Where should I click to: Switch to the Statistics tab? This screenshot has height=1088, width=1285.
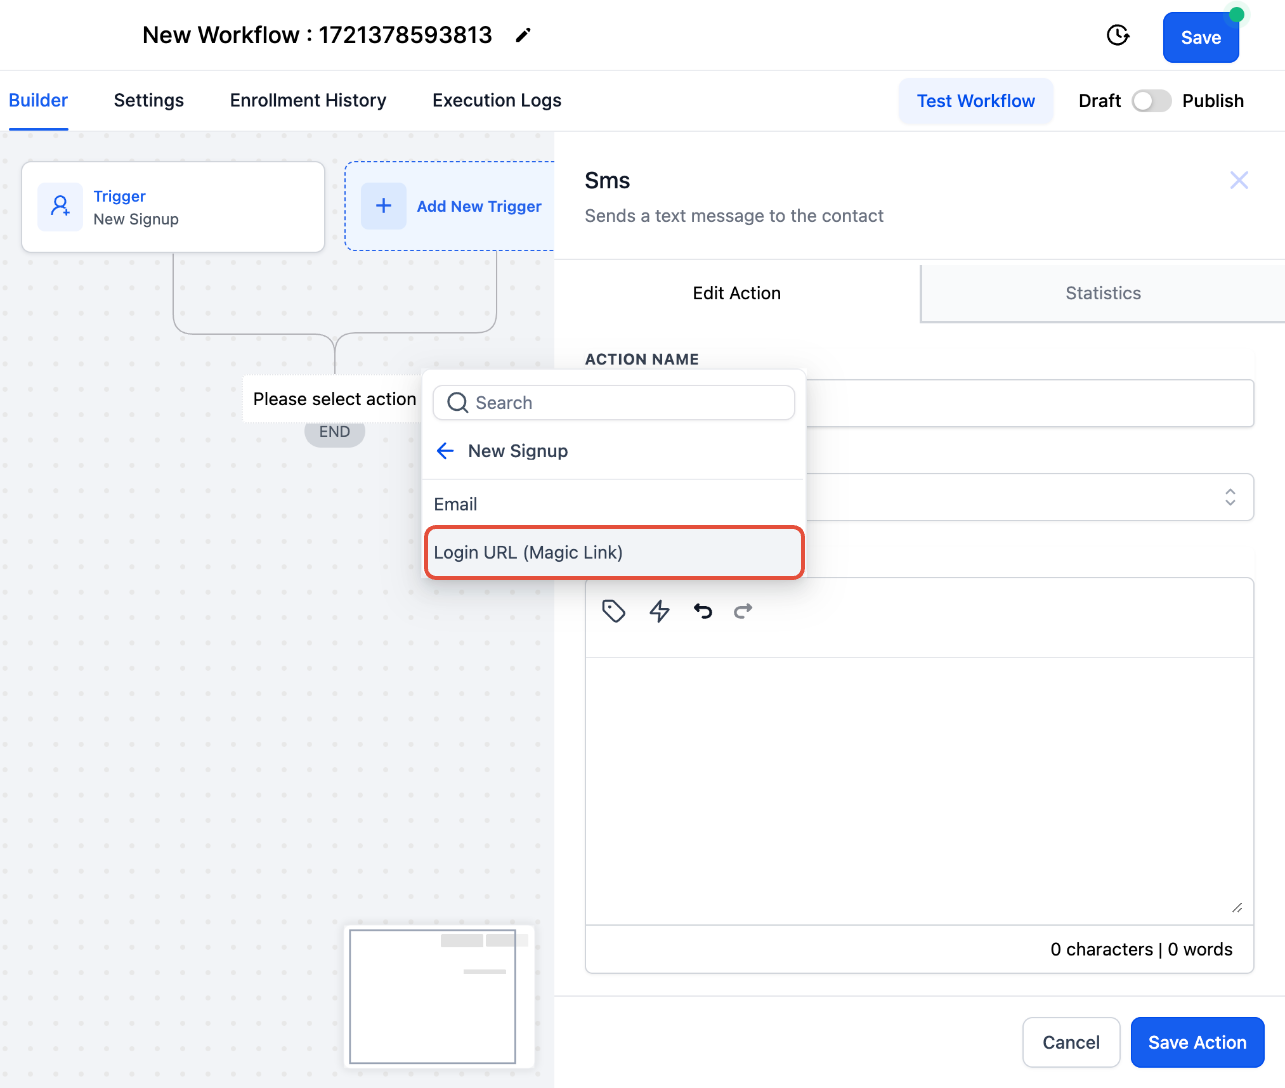point(1102,293)
